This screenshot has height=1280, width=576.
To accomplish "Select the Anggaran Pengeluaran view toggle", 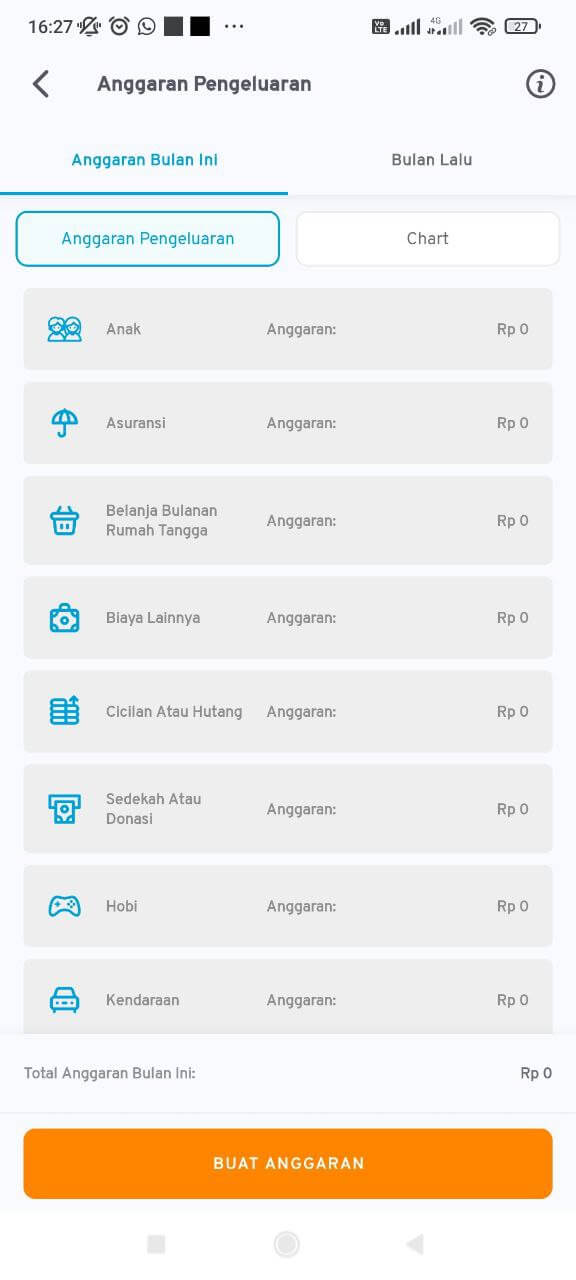I will [147, 238].
